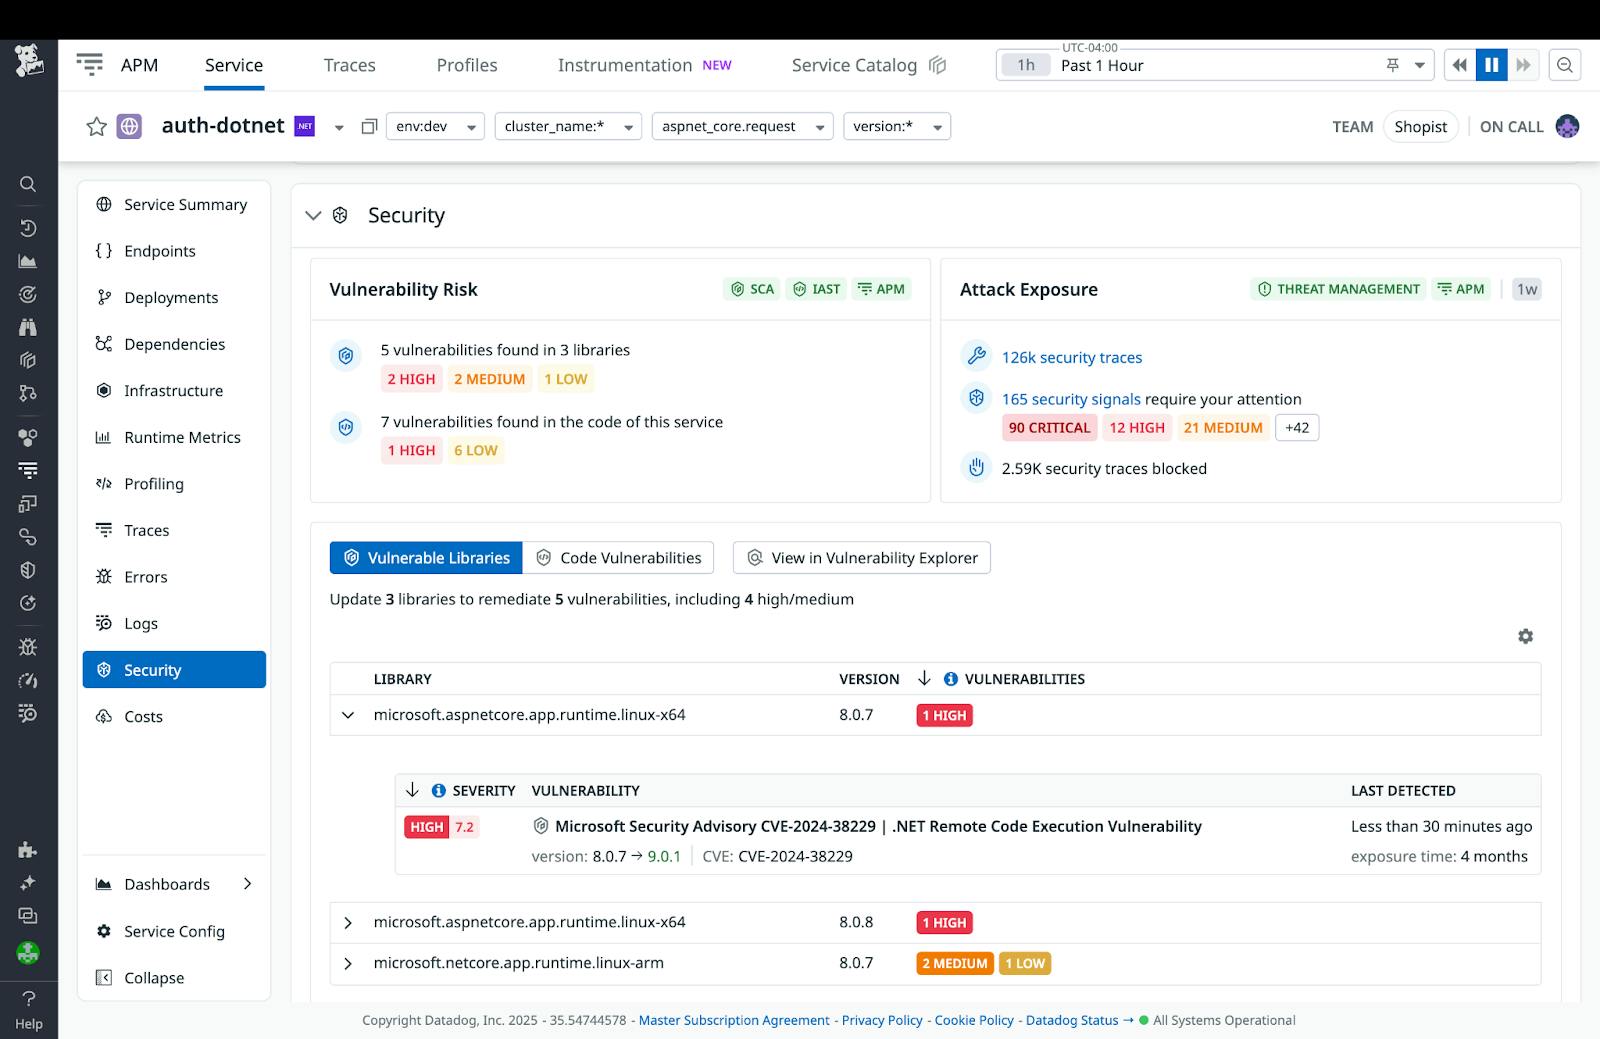Toggle the favorite star for auth-dotnet
This screenshot has height=1039, width=1600.
tap(96, 126)
